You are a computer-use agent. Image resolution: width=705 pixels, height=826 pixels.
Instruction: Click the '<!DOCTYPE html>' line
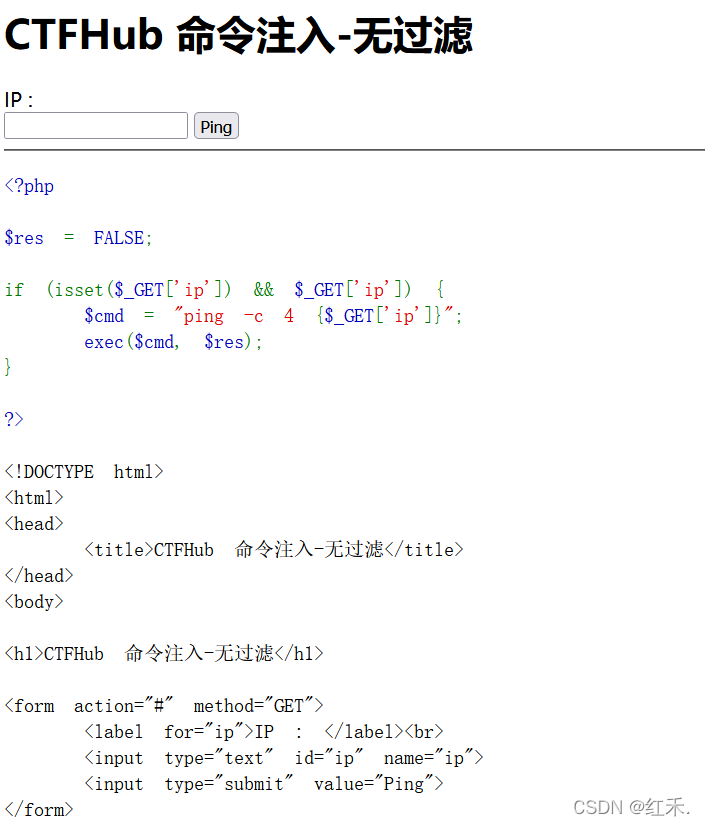click(84, 471)
